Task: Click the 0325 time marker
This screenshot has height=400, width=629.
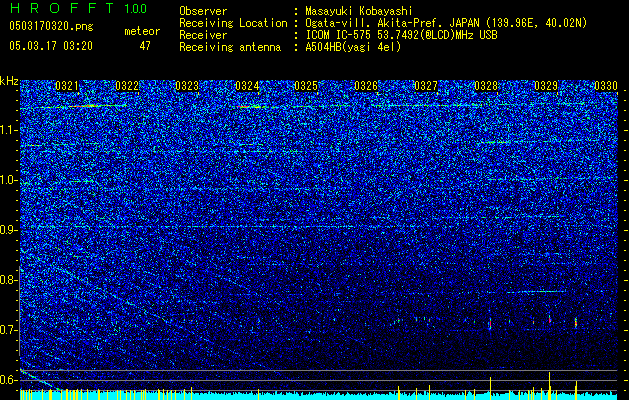Action: (x=306, y=86)
